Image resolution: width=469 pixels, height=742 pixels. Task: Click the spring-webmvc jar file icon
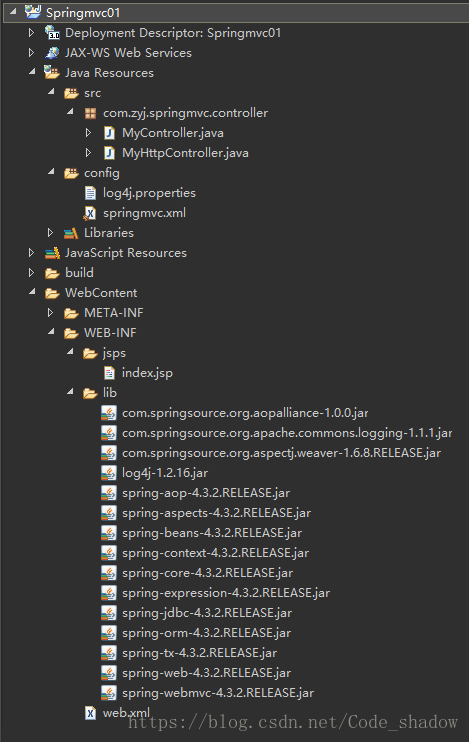pos(109,693)
